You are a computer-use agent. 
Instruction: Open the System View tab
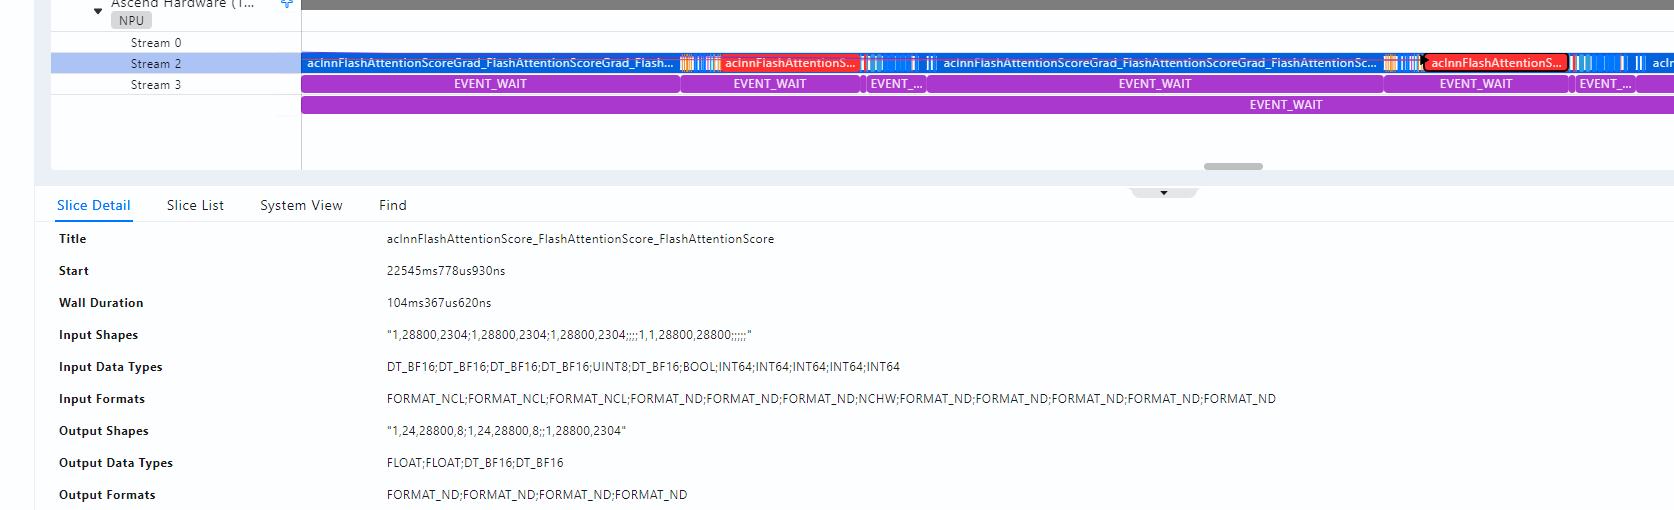point(301,205)
